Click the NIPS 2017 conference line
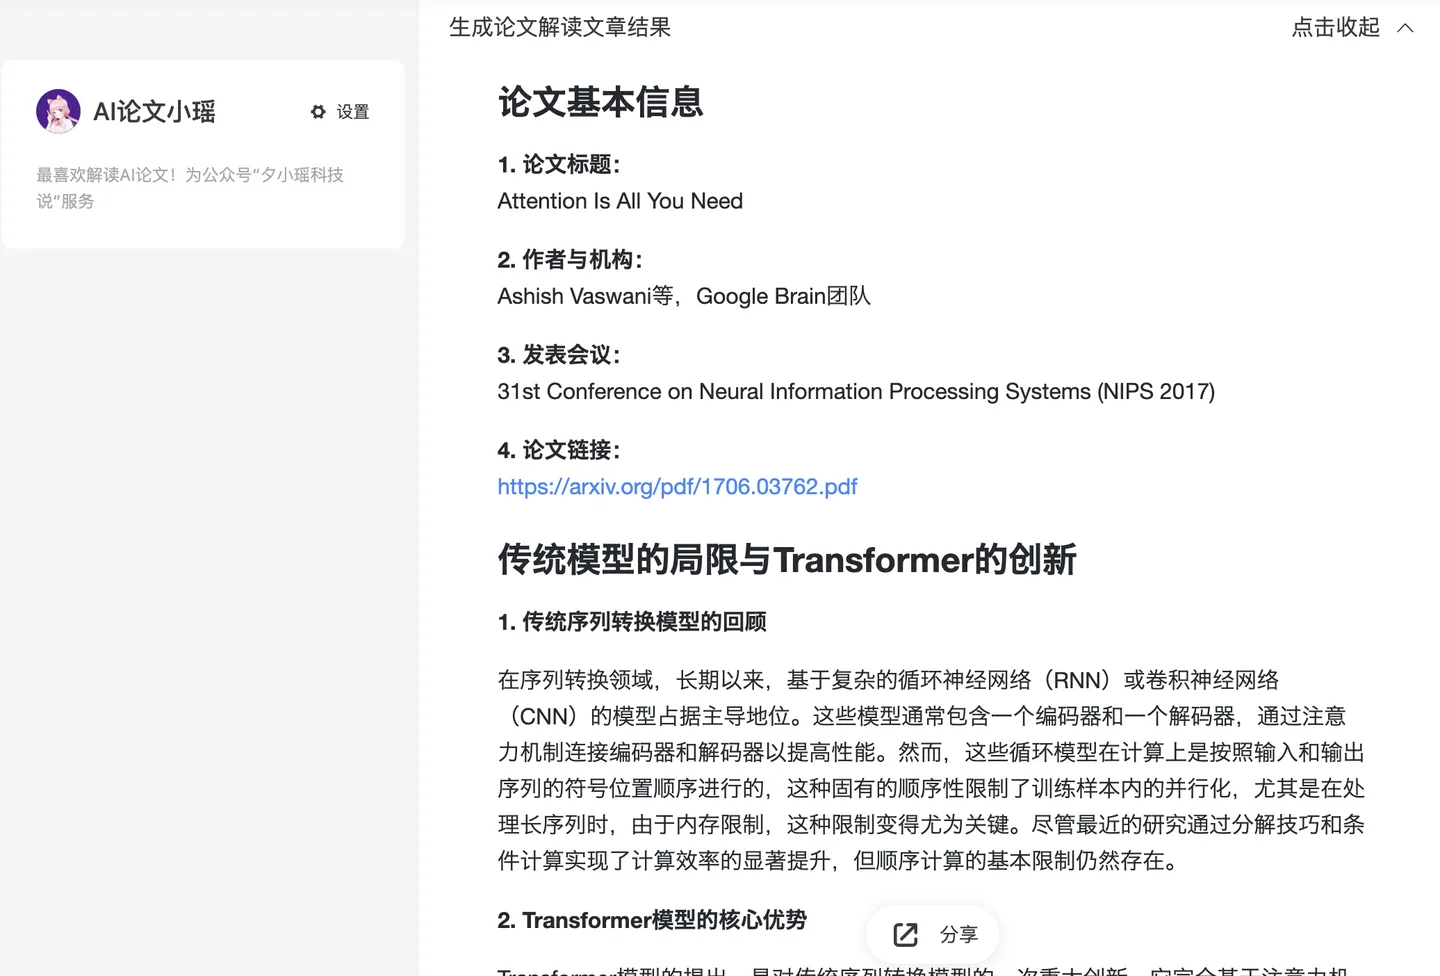This screenshot has width=1440, height=976. [856, 391]
